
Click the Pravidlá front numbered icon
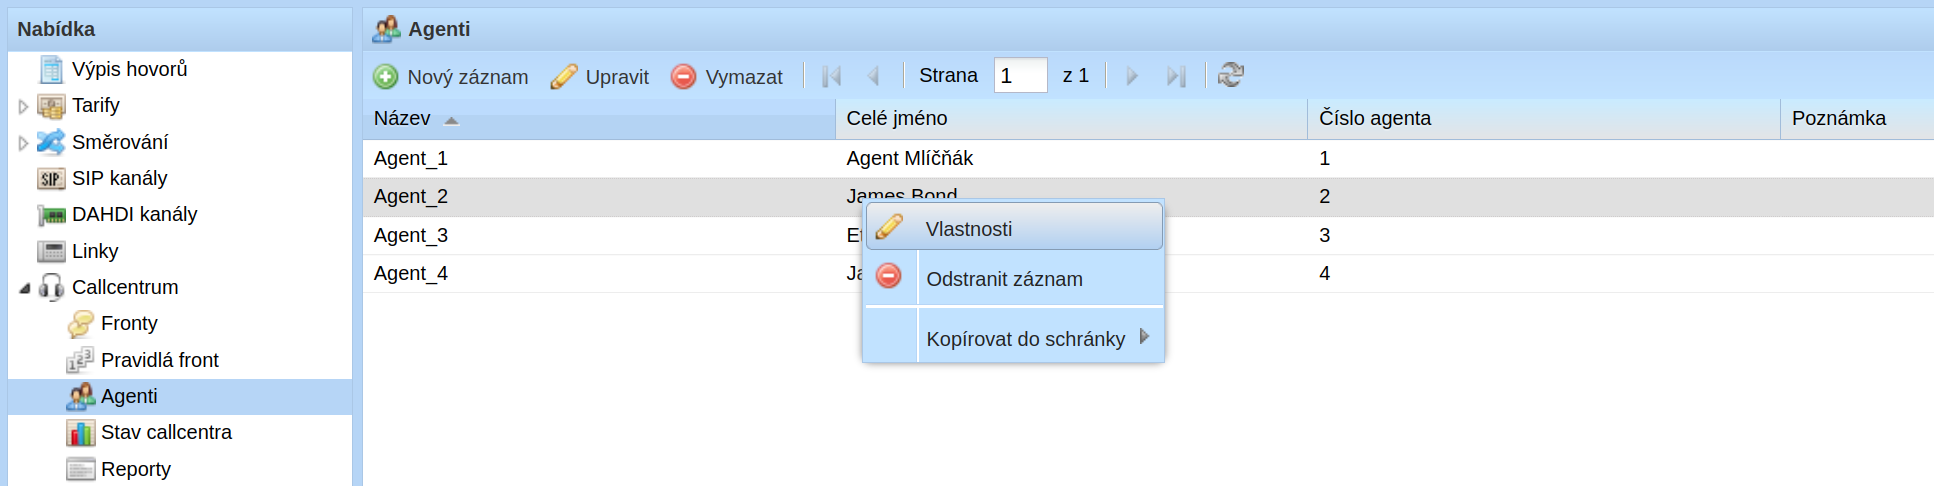pyautogui.click(x=80, y=360)
